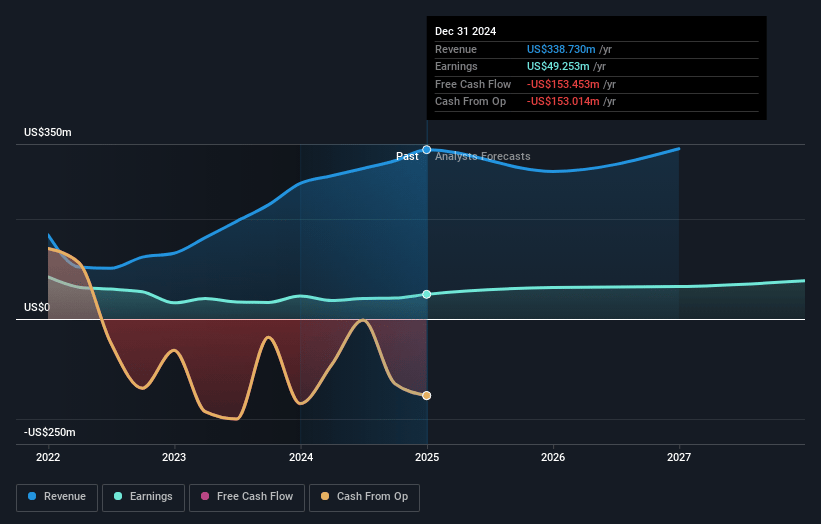Click the Earnings row label in tooltip
This screenshot has width=821, height=524.
[456, 66]
